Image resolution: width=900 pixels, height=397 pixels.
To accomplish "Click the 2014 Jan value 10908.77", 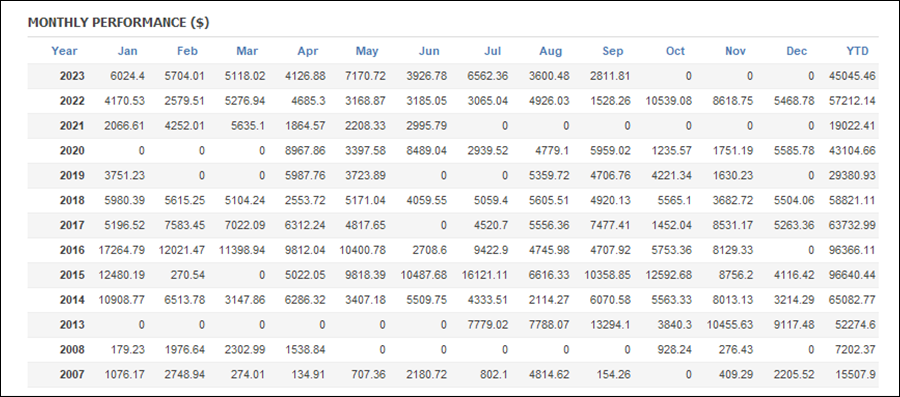I will [x=121, y=300].
